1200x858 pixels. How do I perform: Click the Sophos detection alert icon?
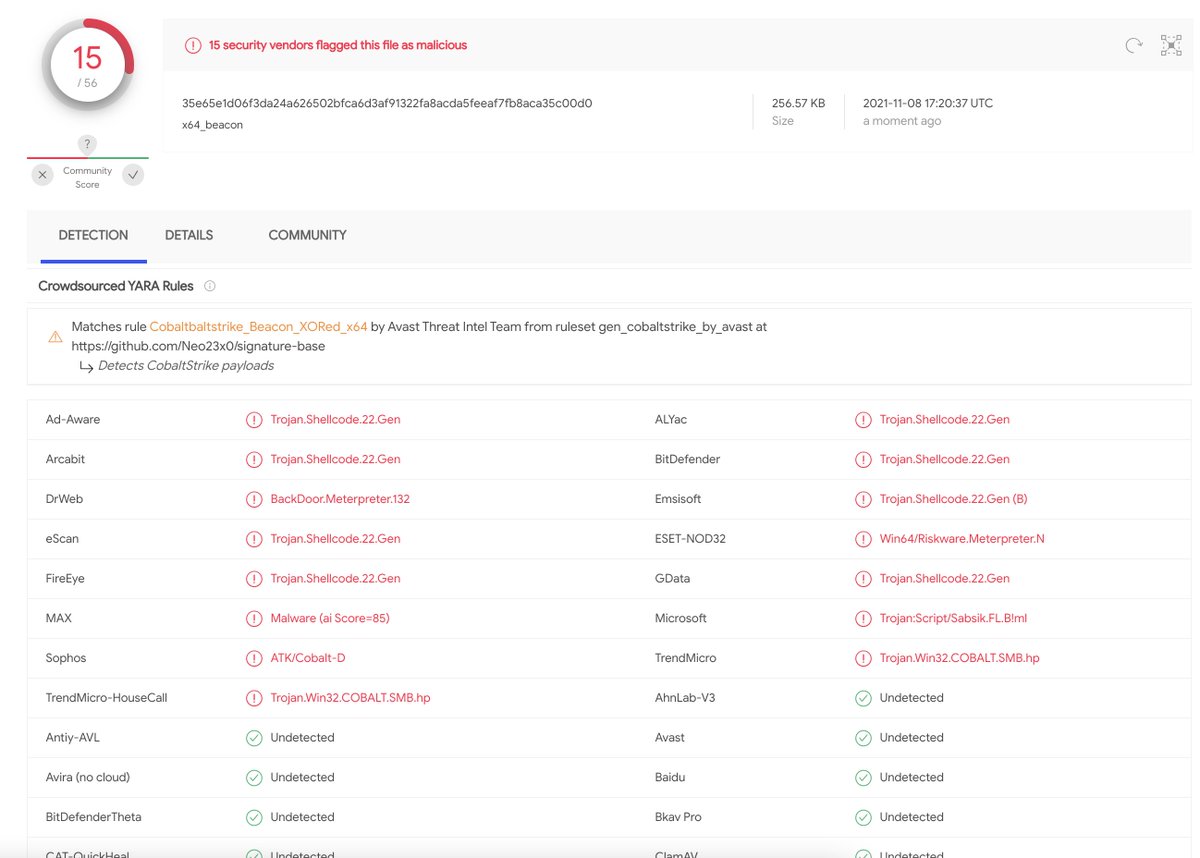254,658
